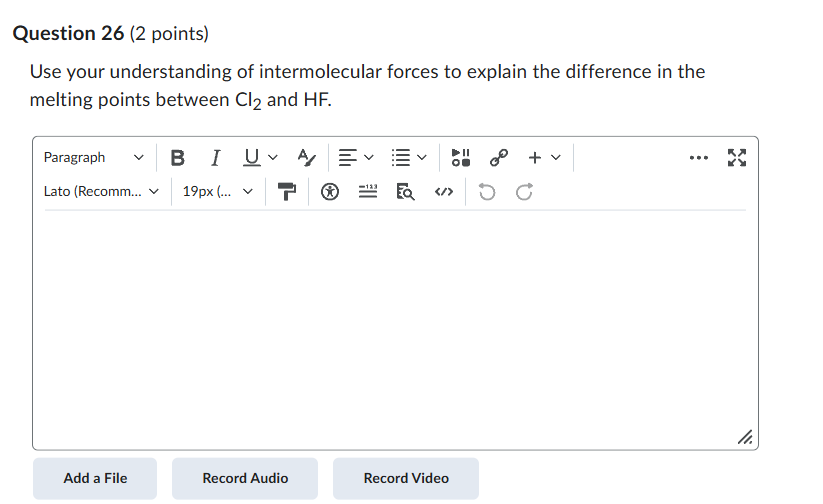Click the Question 26 heading
This screenshot has height=504, width=823.
click(68, 33)
